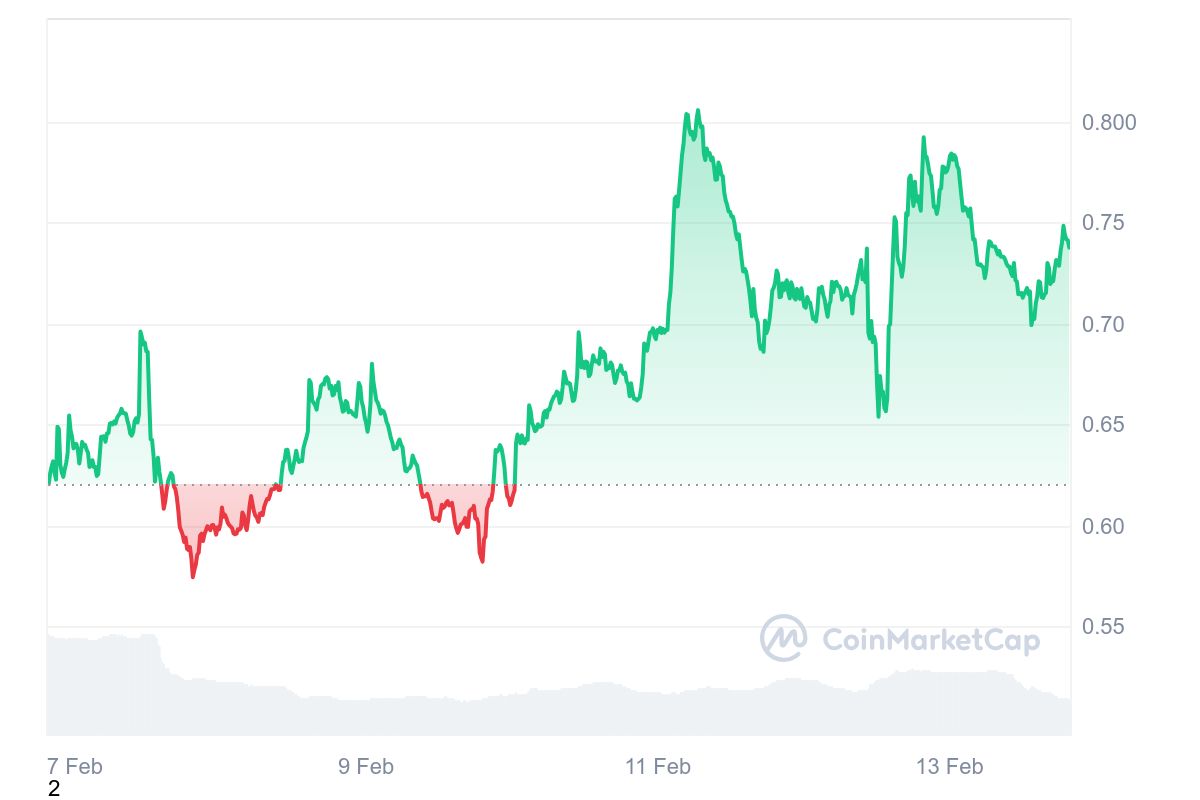Click the highest price peak above 0.800
Viewport: 1200px width, 800px height.
tap(697, 111)
